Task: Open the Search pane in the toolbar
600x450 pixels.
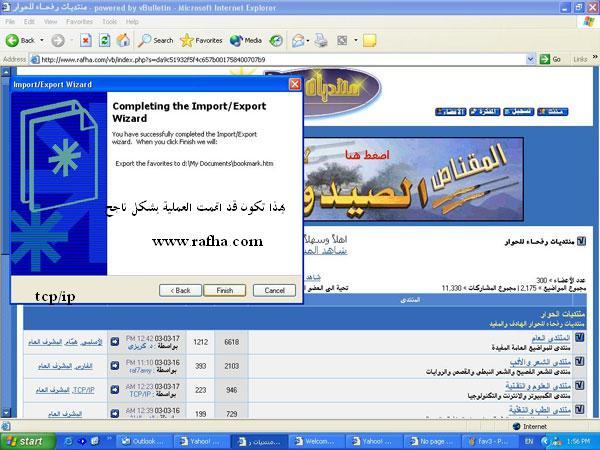Action: [x=155, y=40]
